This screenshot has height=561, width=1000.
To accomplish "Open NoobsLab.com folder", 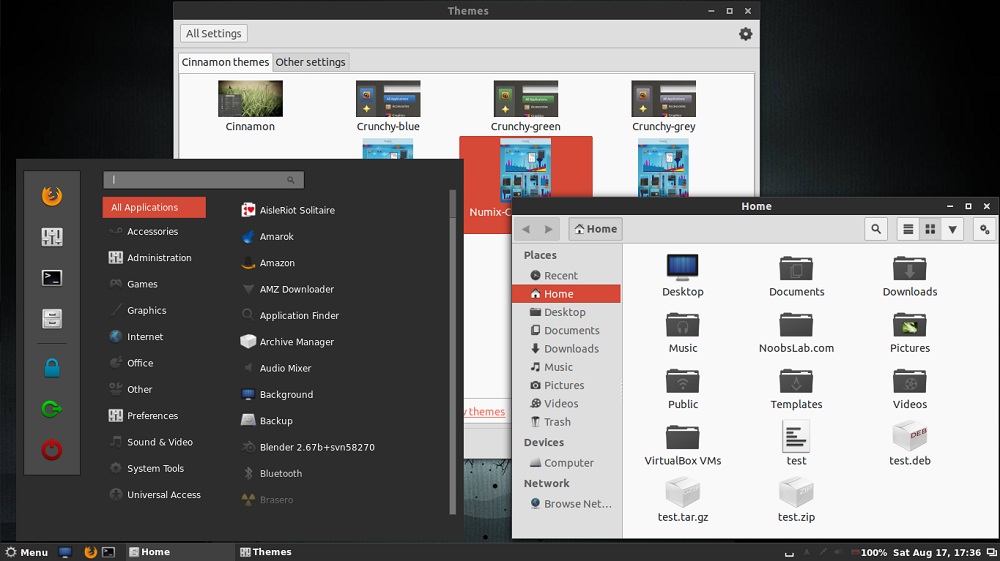I will pos(796,332).
